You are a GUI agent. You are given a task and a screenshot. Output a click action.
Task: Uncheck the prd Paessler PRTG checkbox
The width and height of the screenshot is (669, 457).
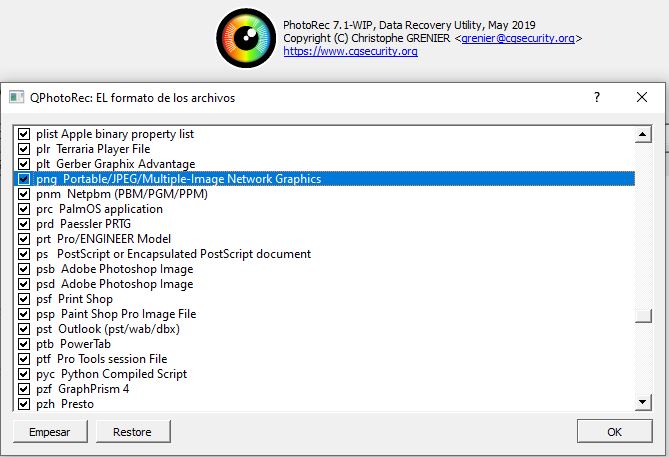[x=24, y=224]
